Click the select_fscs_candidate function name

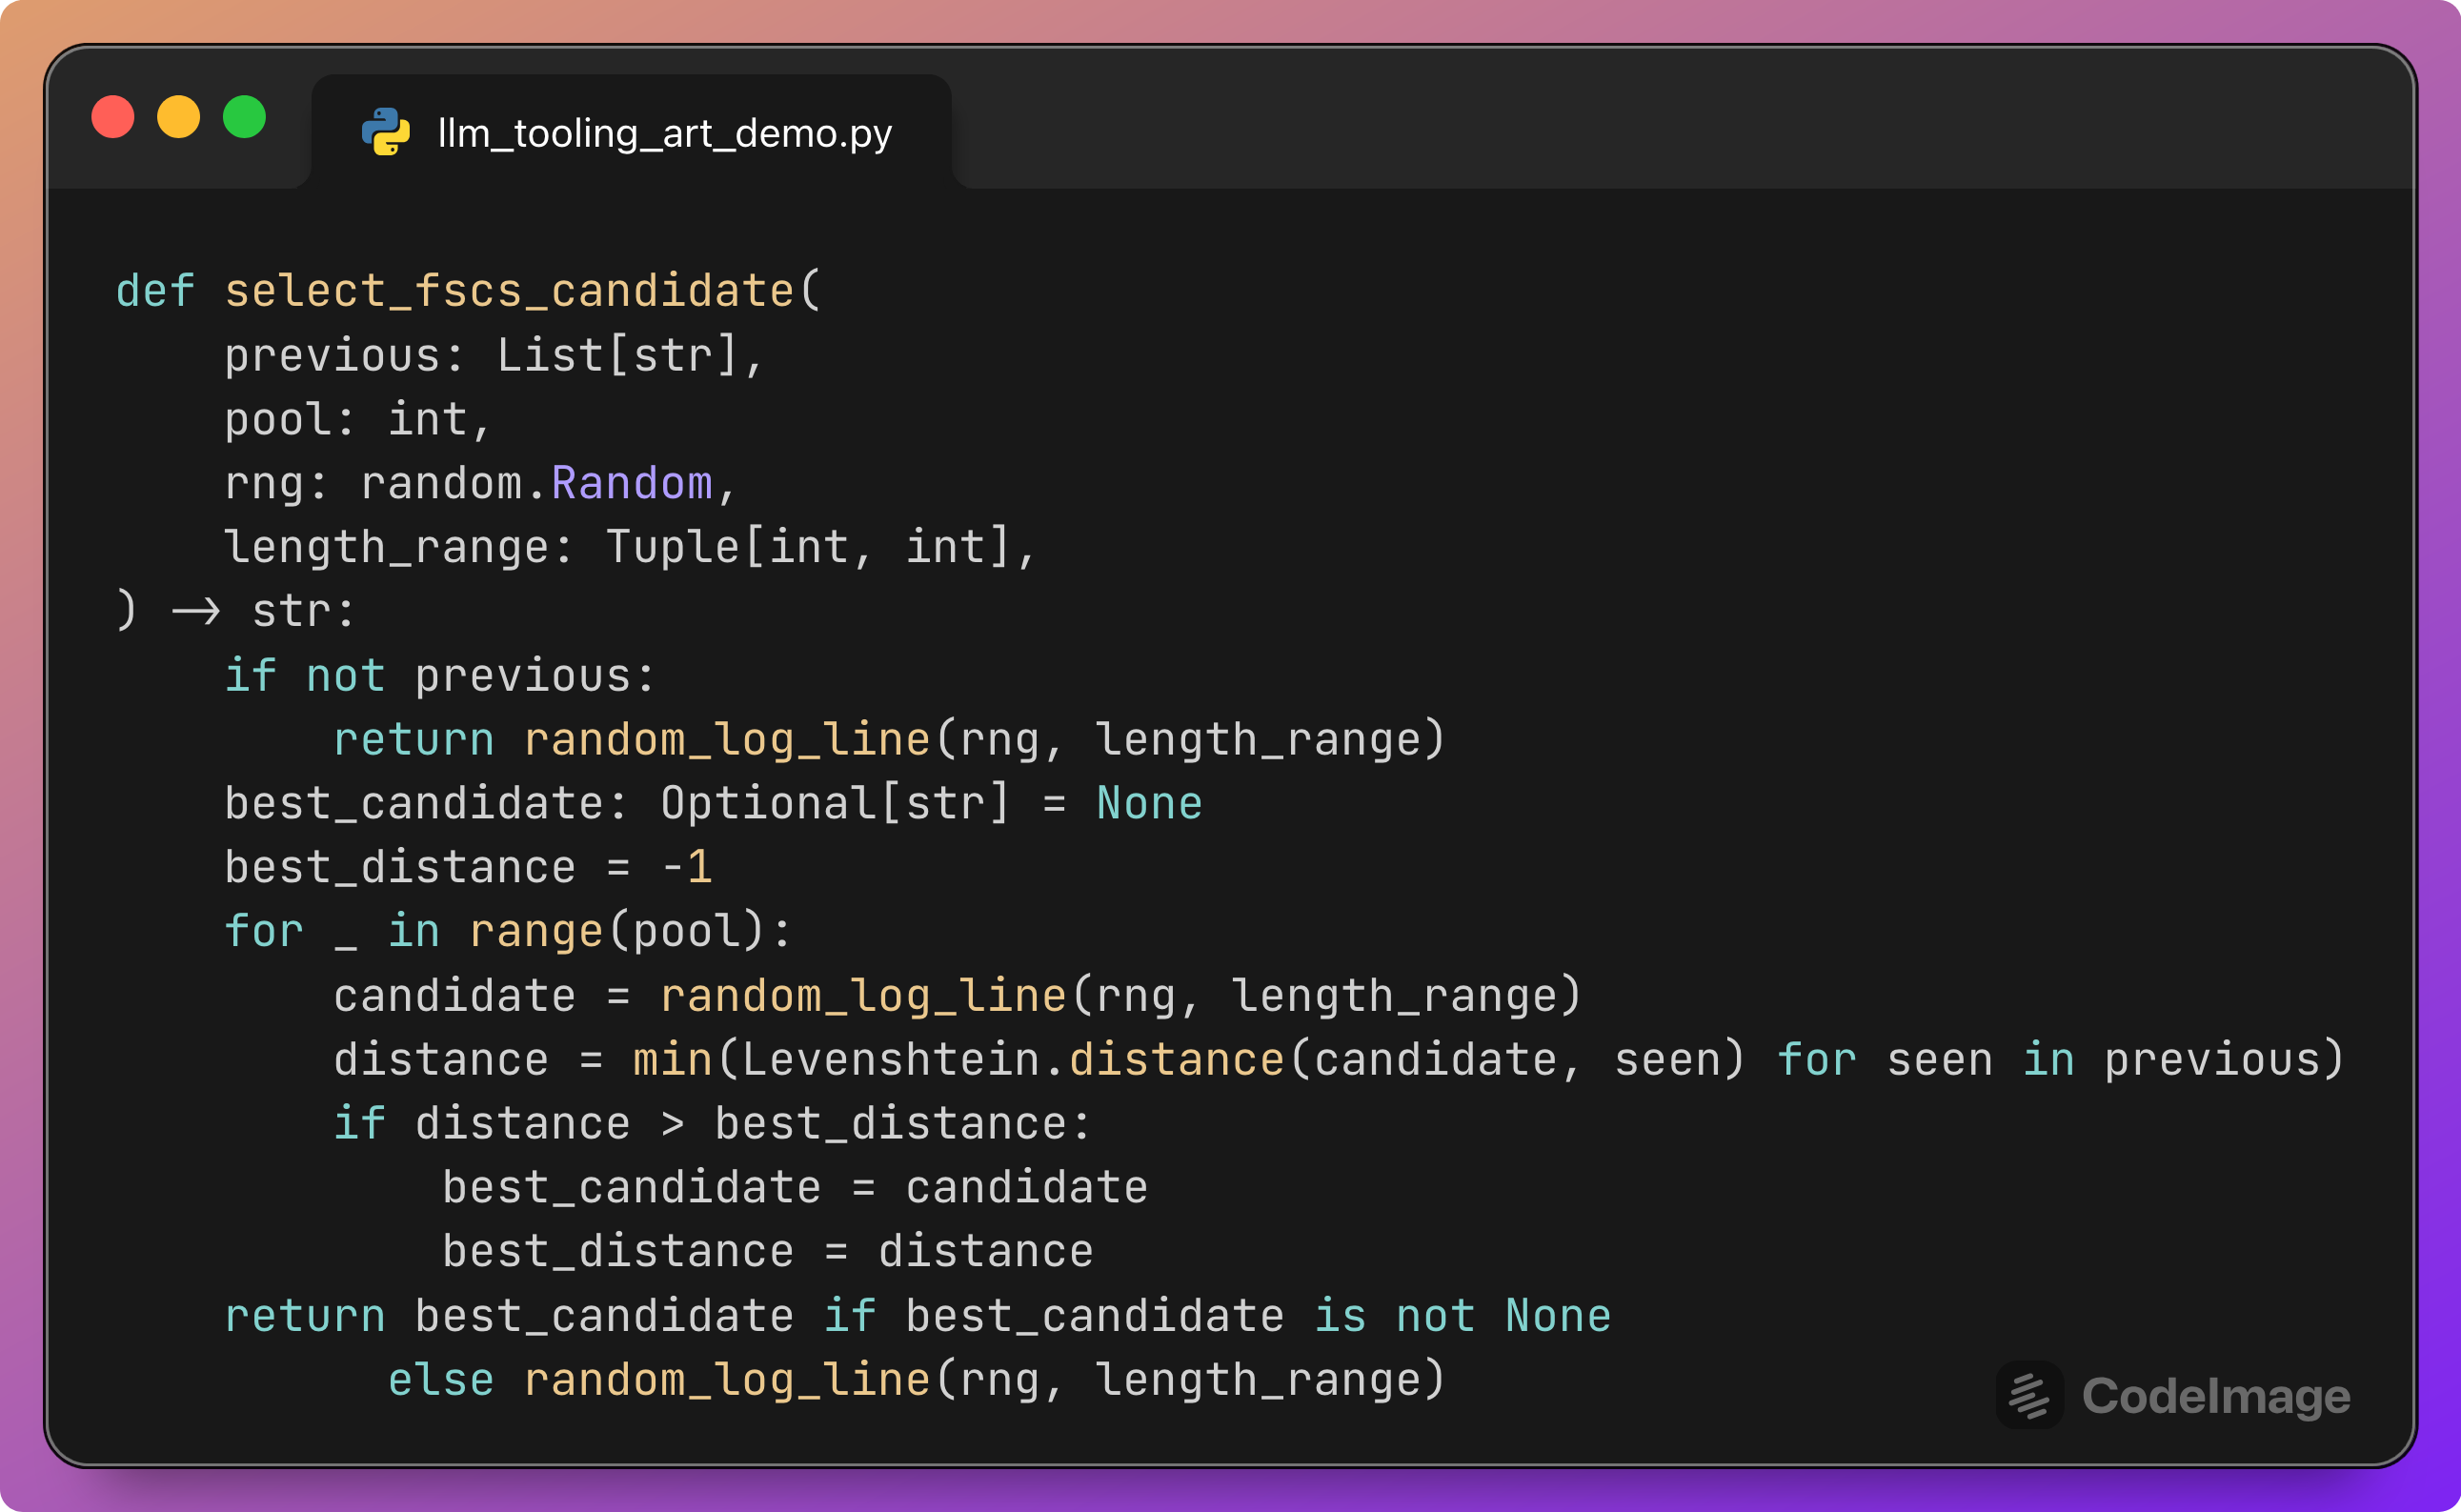pyautogui.click(x=508, y=291)
